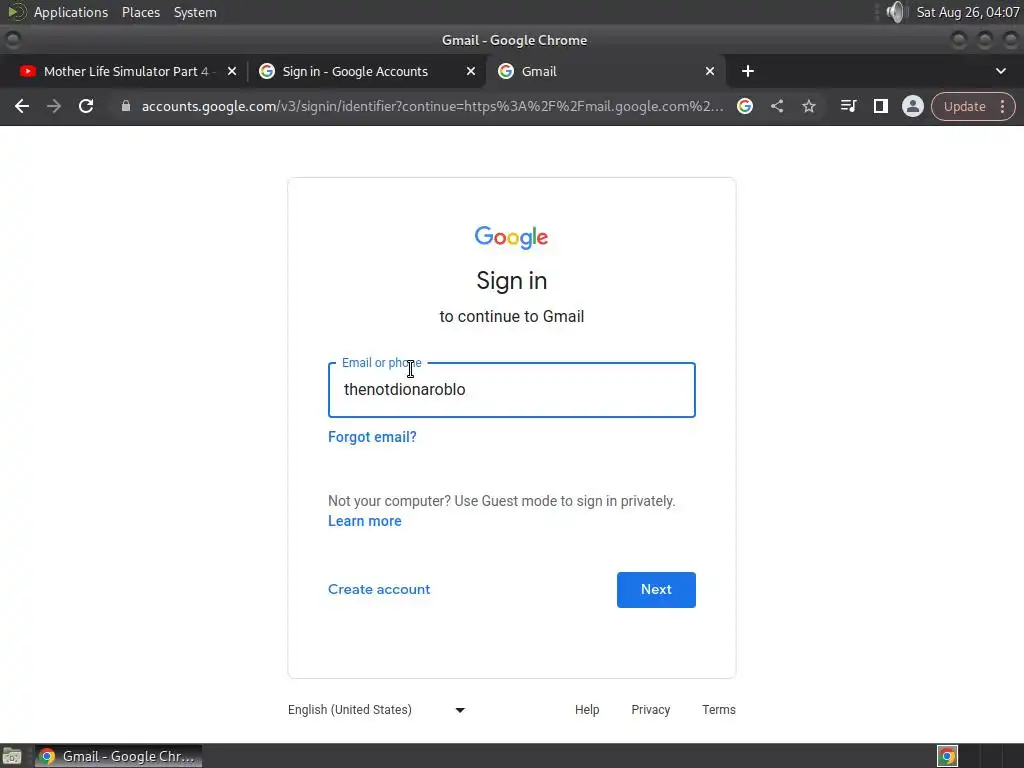The width and height of the screenshot is (1024, 768).
Task: Click the Google icon in the address bar
Action: point(745,106)
